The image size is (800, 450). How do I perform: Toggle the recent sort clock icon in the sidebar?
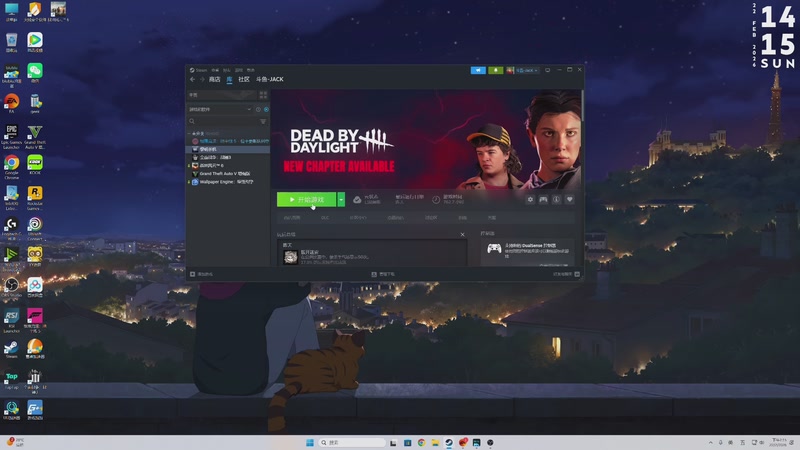tap(258, 109)
